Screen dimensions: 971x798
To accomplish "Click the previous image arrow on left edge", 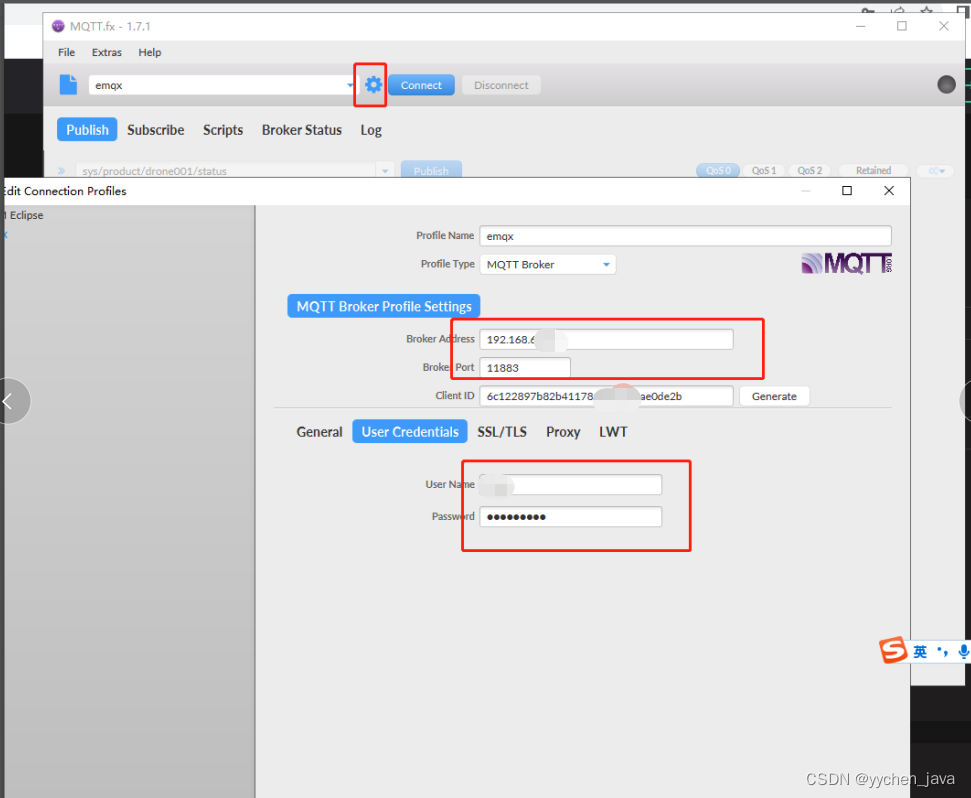I will (x=9, y=401).
